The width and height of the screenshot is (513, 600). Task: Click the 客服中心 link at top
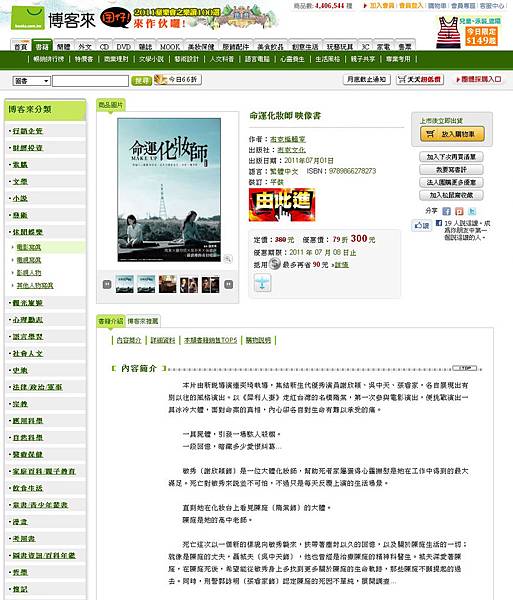[492, 5]
